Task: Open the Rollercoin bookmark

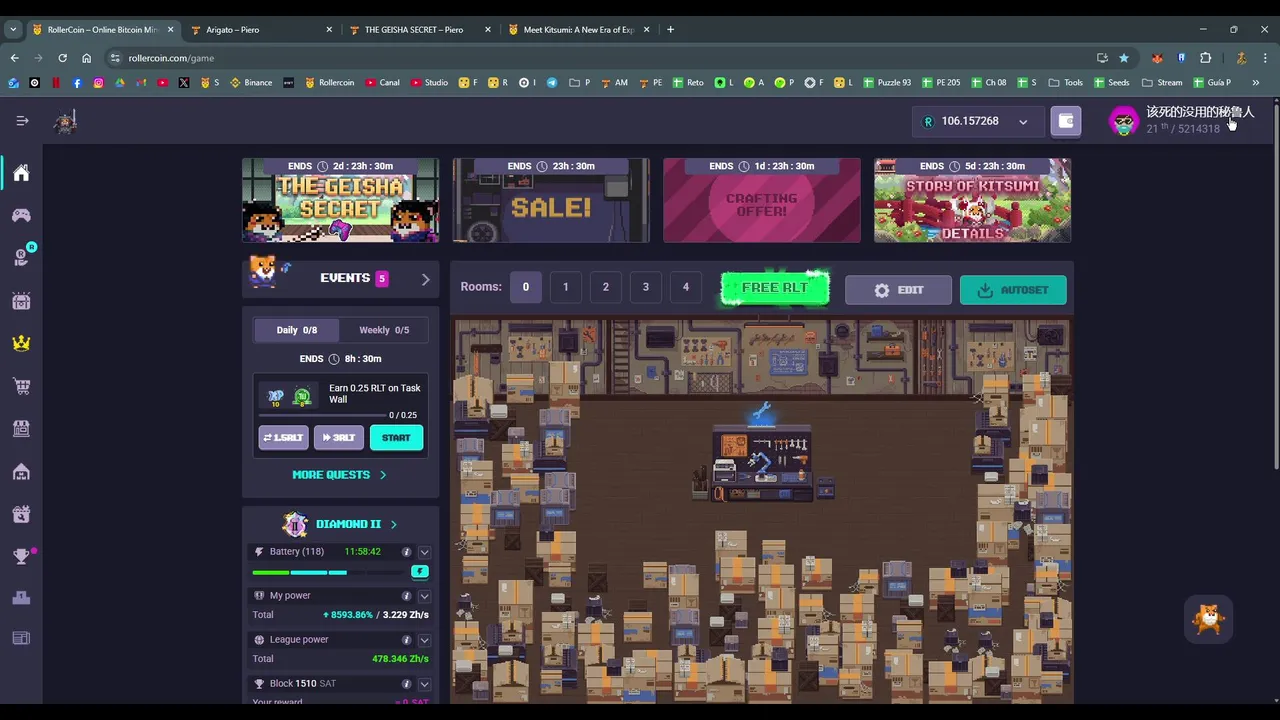Action: coord(329,83)
